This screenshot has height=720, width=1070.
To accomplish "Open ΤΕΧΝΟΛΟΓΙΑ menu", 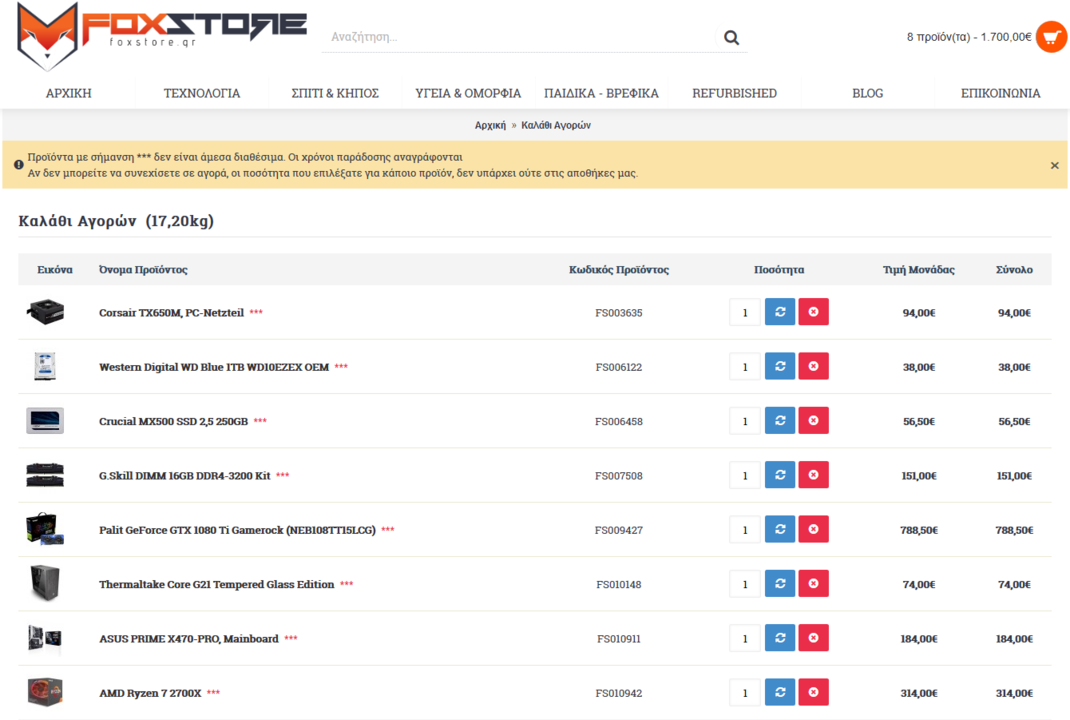I will 202,93.
